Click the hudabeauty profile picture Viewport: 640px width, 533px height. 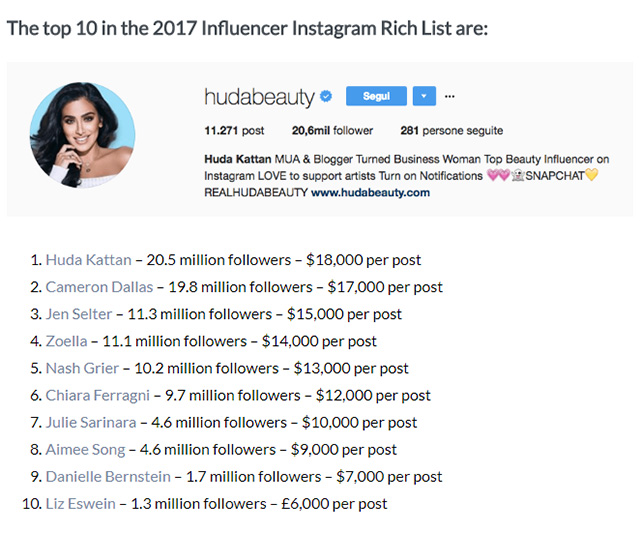click(x=82, y=133)
